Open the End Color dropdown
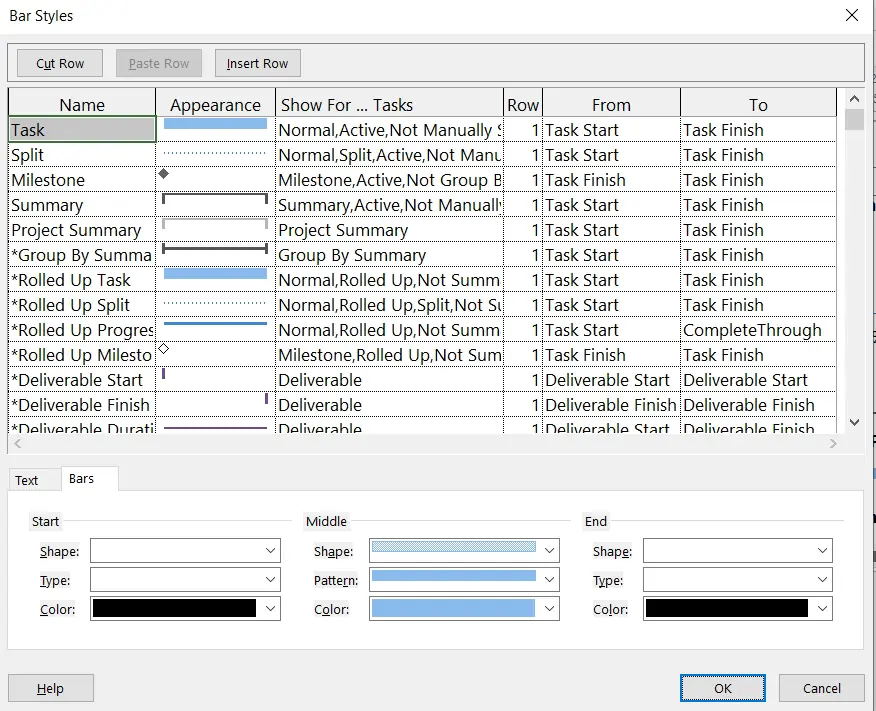This screenshot has height=711, width=876. [822, 609]
